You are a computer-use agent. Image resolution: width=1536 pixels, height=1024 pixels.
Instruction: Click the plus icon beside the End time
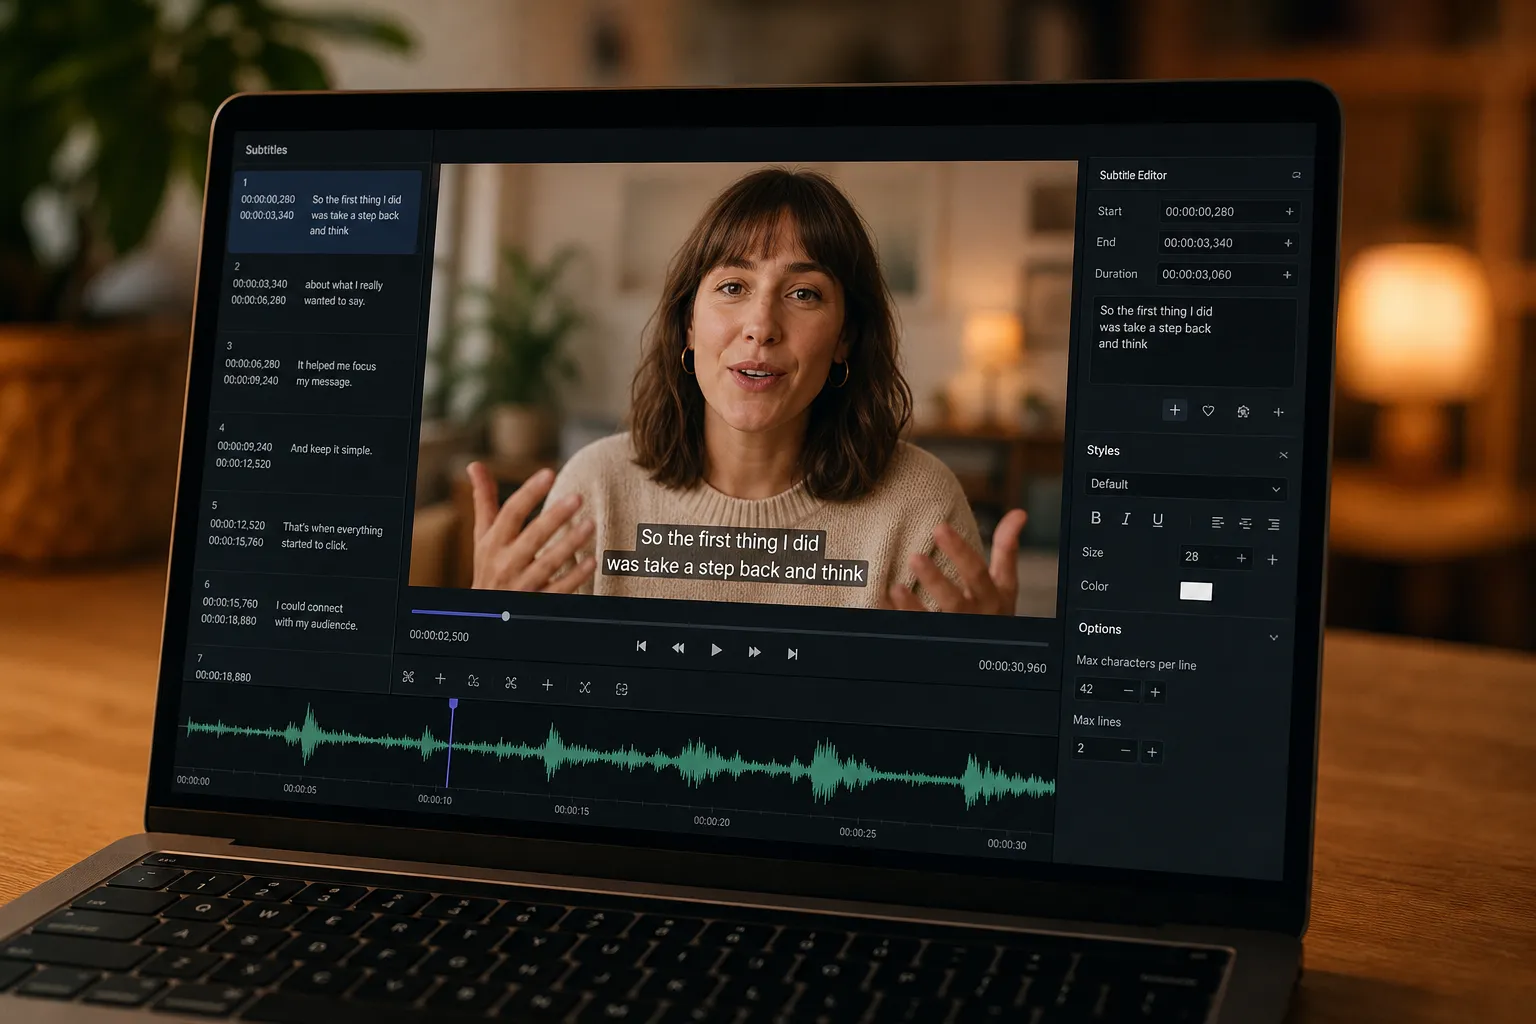point(1288,243)
